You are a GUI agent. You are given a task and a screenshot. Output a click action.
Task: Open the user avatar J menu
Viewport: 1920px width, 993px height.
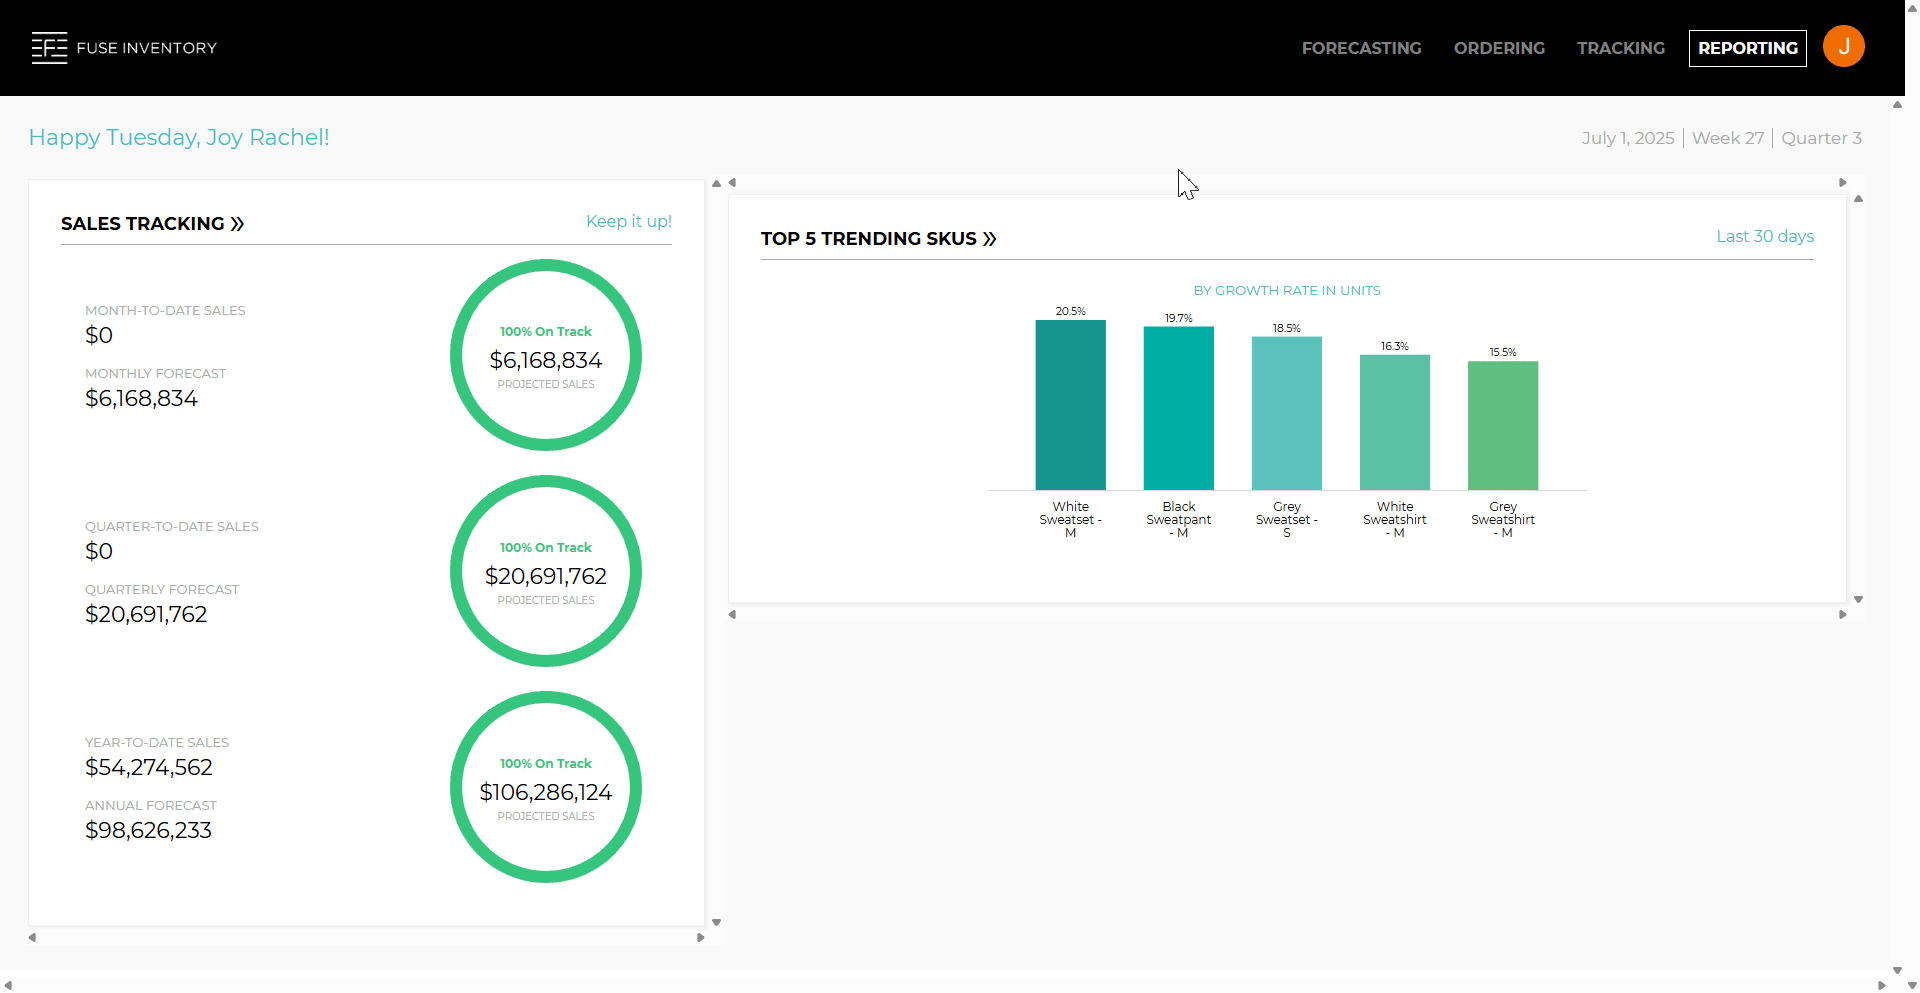[x=1843, y=47]
